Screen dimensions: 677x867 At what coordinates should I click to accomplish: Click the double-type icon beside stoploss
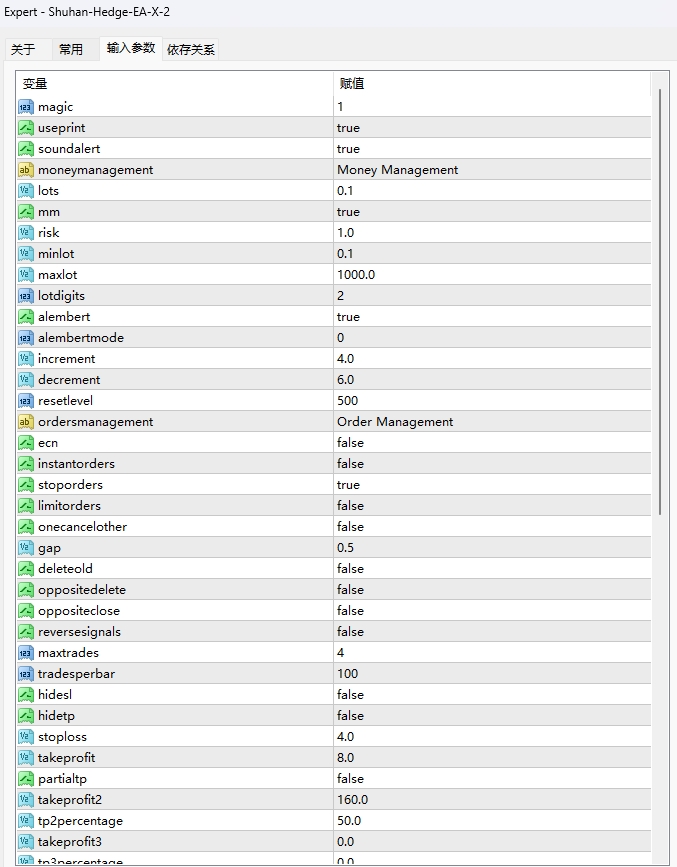26,737
